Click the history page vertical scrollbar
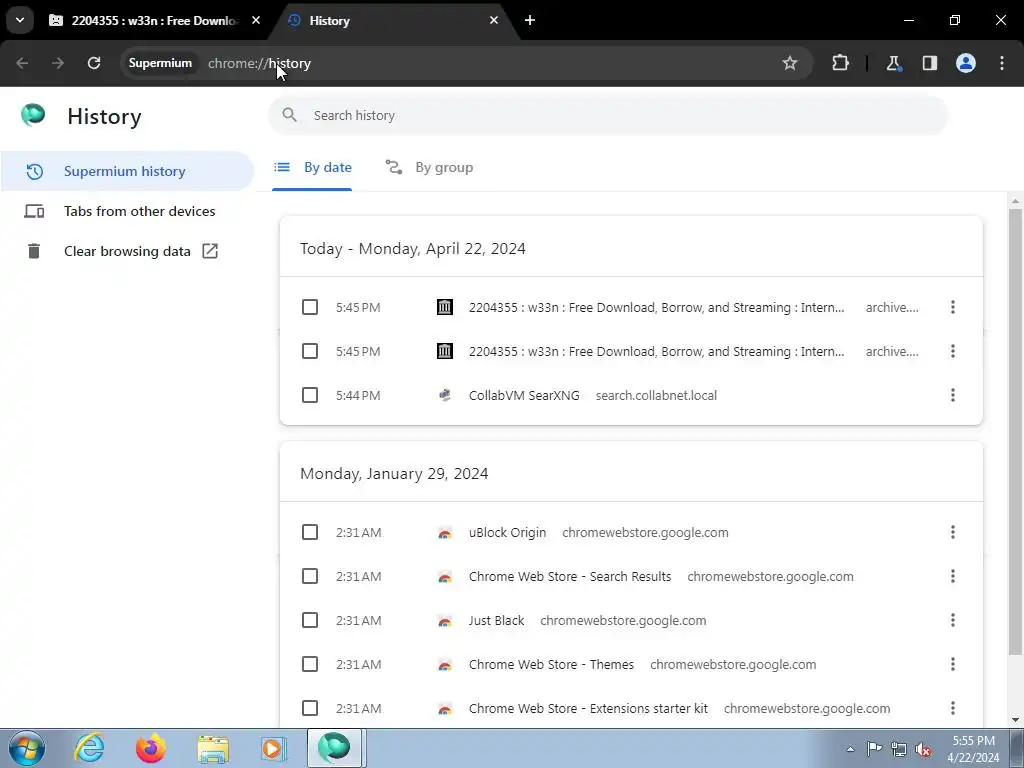Image resolution: width=1024 pixels, height=768 pixels. (x=1015, y=431)
